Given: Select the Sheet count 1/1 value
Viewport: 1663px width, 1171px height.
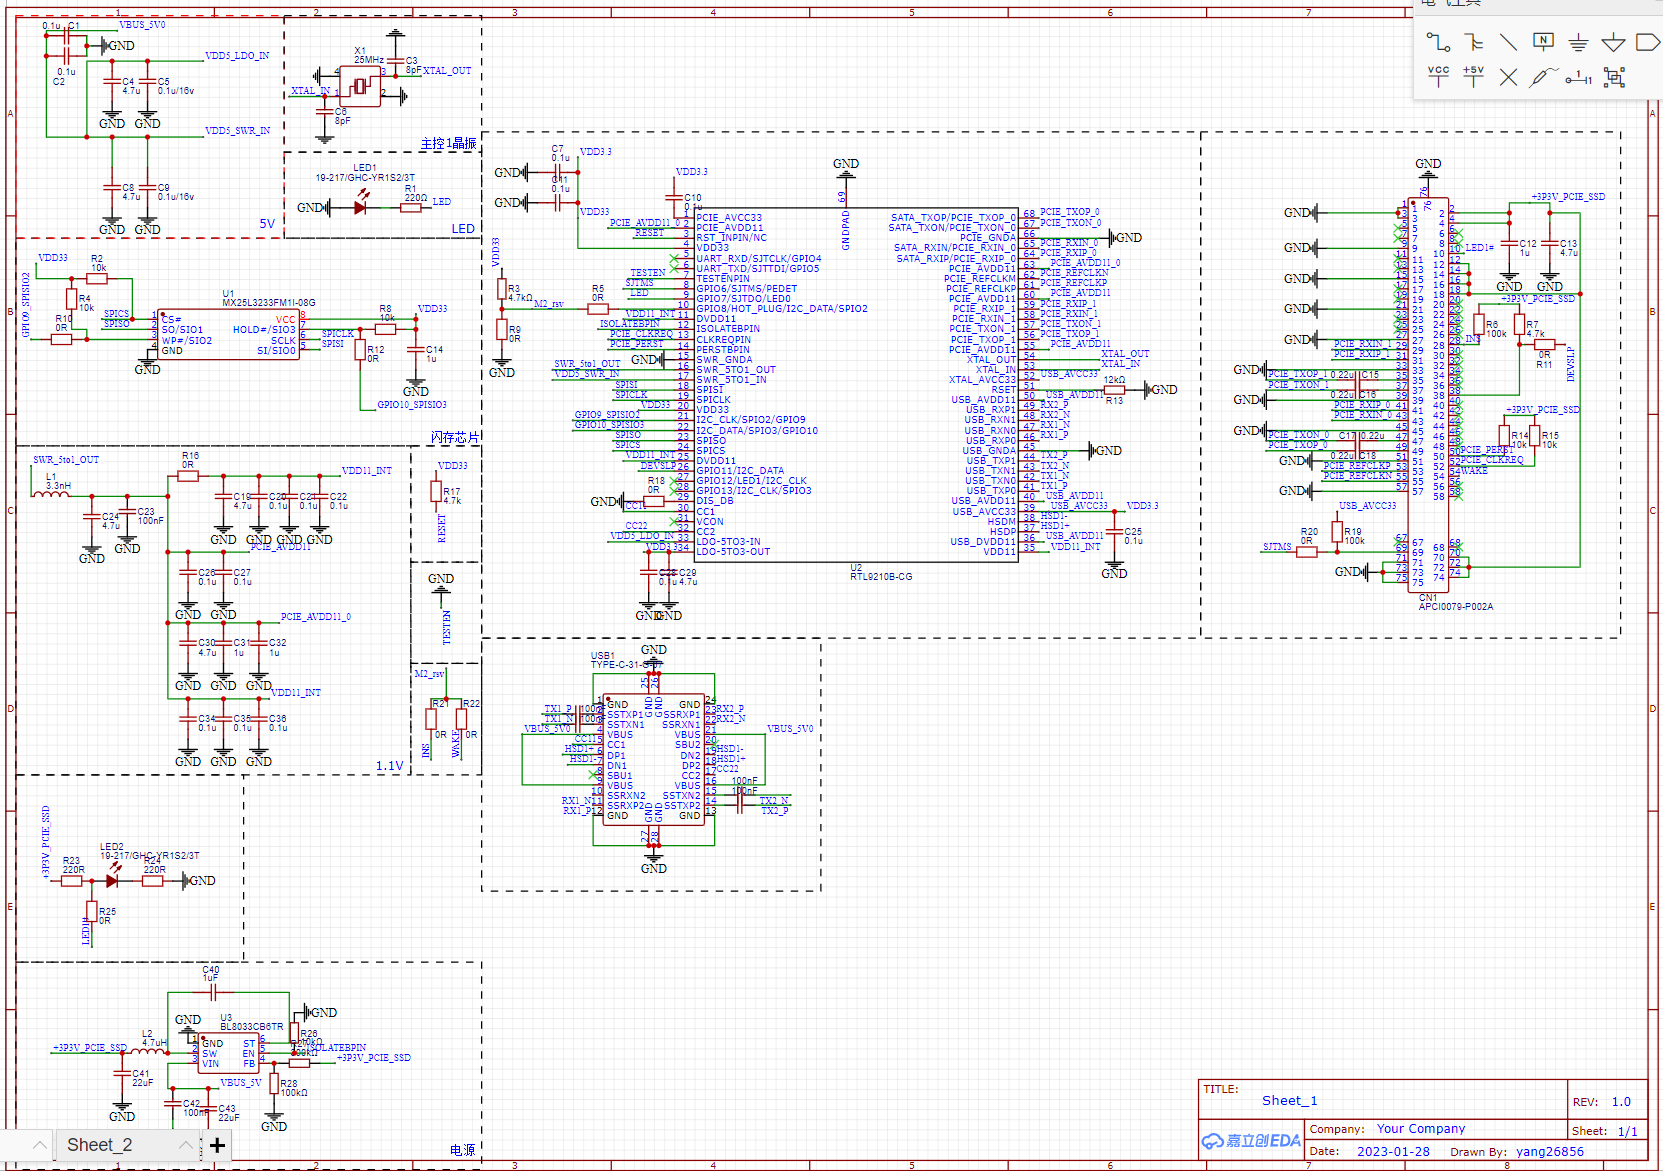Looking at the screenshot, I should point(1627,1131).
